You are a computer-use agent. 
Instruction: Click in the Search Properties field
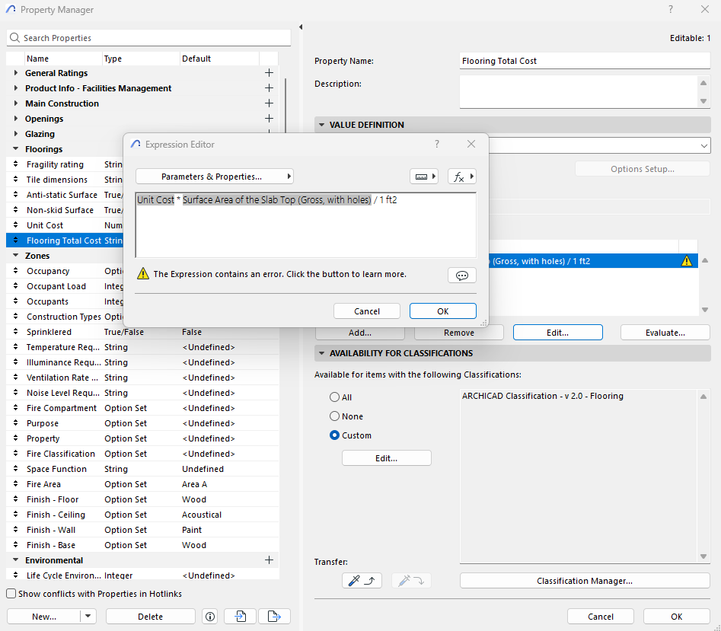149,38
